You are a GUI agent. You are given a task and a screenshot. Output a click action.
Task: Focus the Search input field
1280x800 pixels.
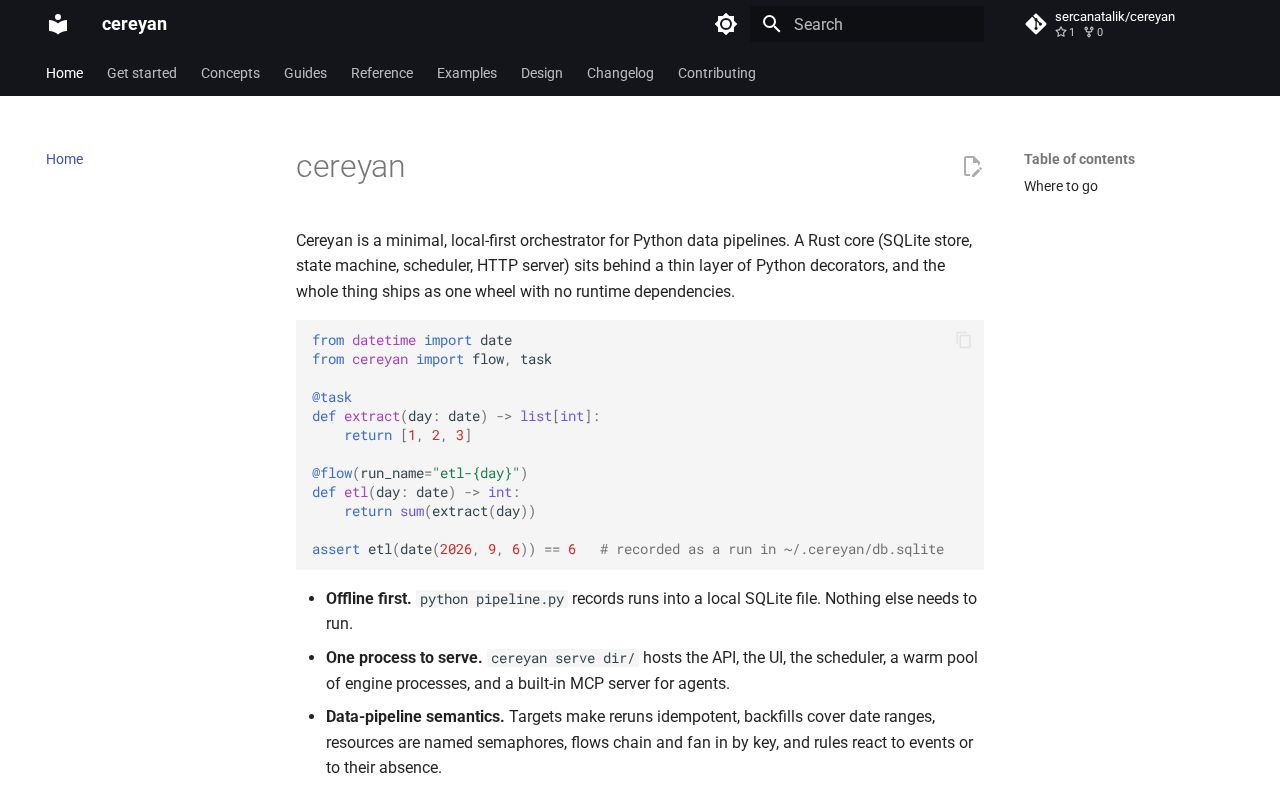coord(867,24)
